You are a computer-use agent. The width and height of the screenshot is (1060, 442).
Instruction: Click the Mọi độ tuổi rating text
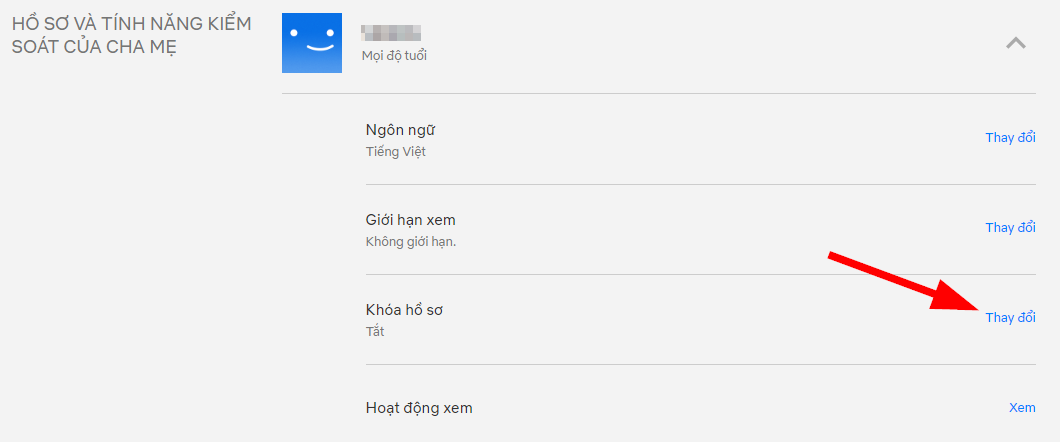coord(394,56)
